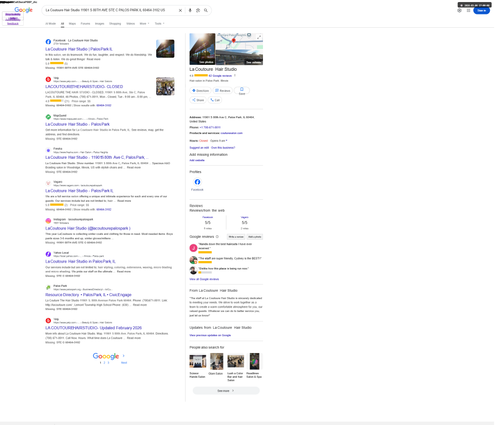Screen dimensions: 500x425
Task: Click Own this business? link
Action: [x=223, y=148]
